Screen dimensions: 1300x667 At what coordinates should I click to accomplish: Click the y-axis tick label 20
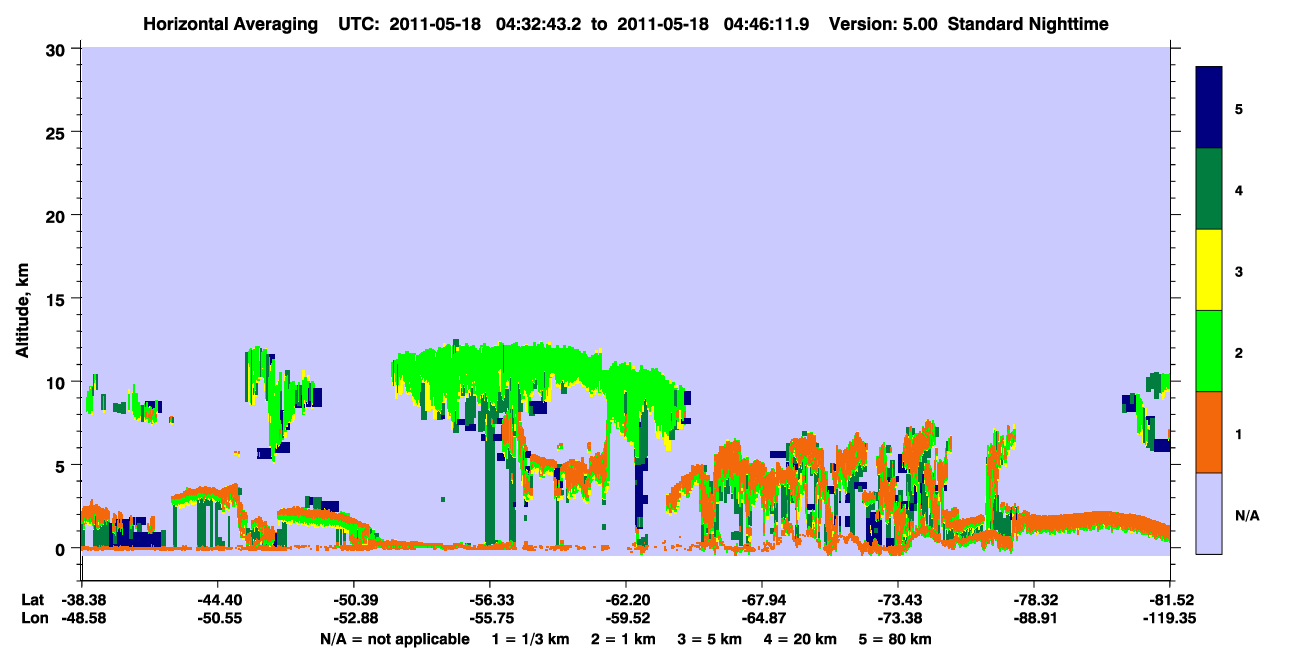(x=58, y=215)
